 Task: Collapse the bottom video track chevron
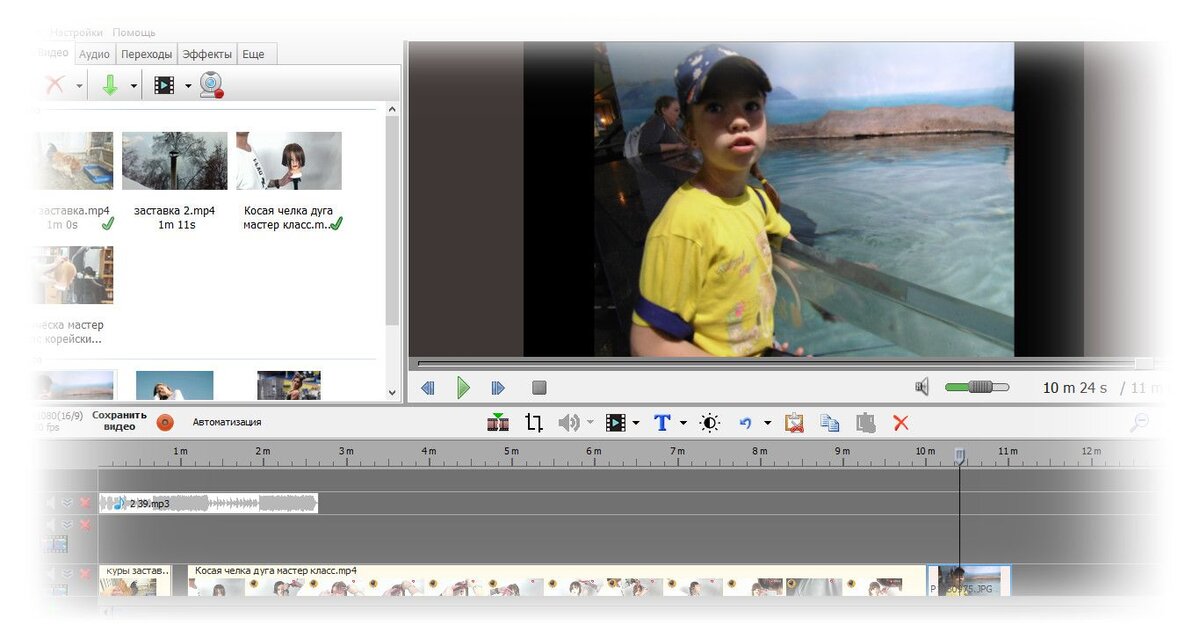click(x=68, y=573)
